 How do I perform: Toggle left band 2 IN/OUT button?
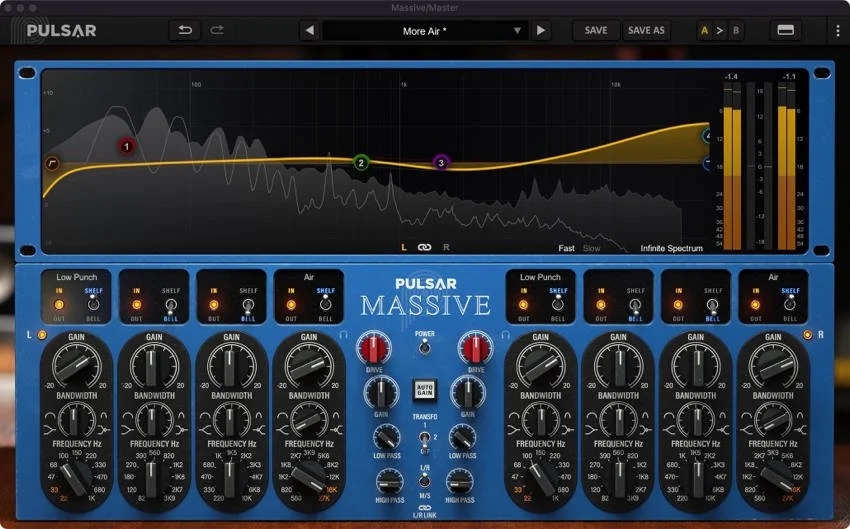click(x=137, y=305)
